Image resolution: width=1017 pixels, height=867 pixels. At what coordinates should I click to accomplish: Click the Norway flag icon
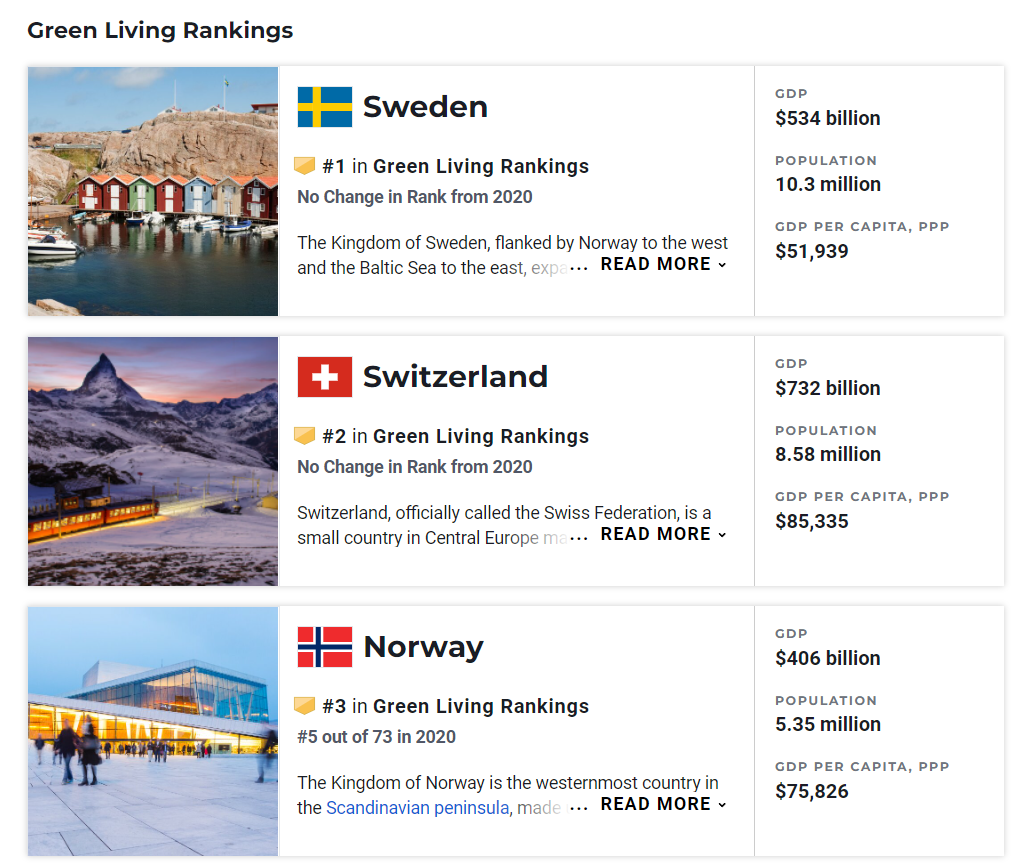pos(324,647)
